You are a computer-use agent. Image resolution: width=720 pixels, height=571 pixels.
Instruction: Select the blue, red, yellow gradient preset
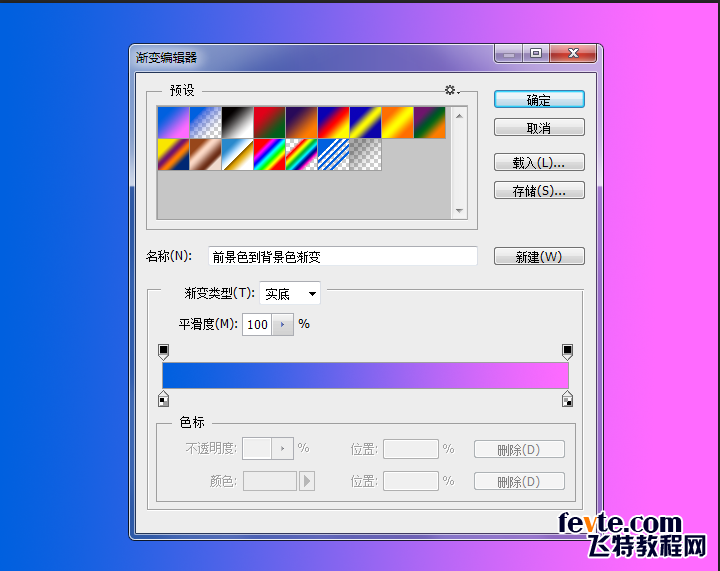pos(333,123)
